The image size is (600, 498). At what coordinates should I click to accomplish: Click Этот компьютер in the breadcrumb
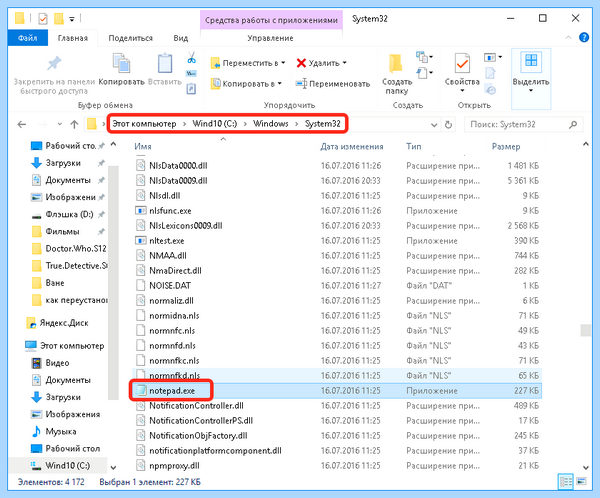tap(144, 124)
